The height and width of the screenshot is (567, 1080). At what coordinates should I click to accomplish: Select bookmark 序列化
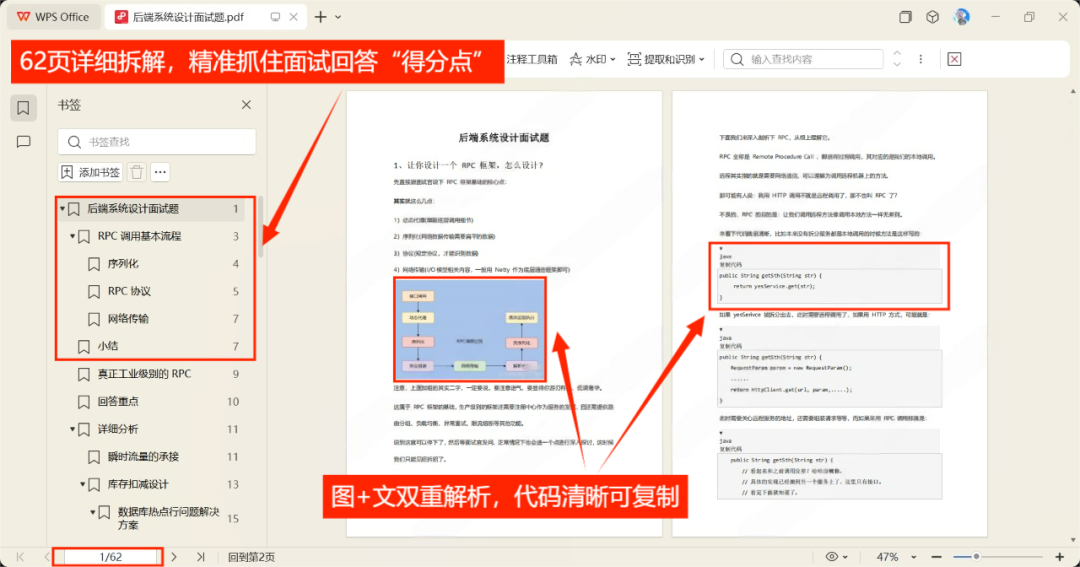pyautogui.click(x=123, y=264)
